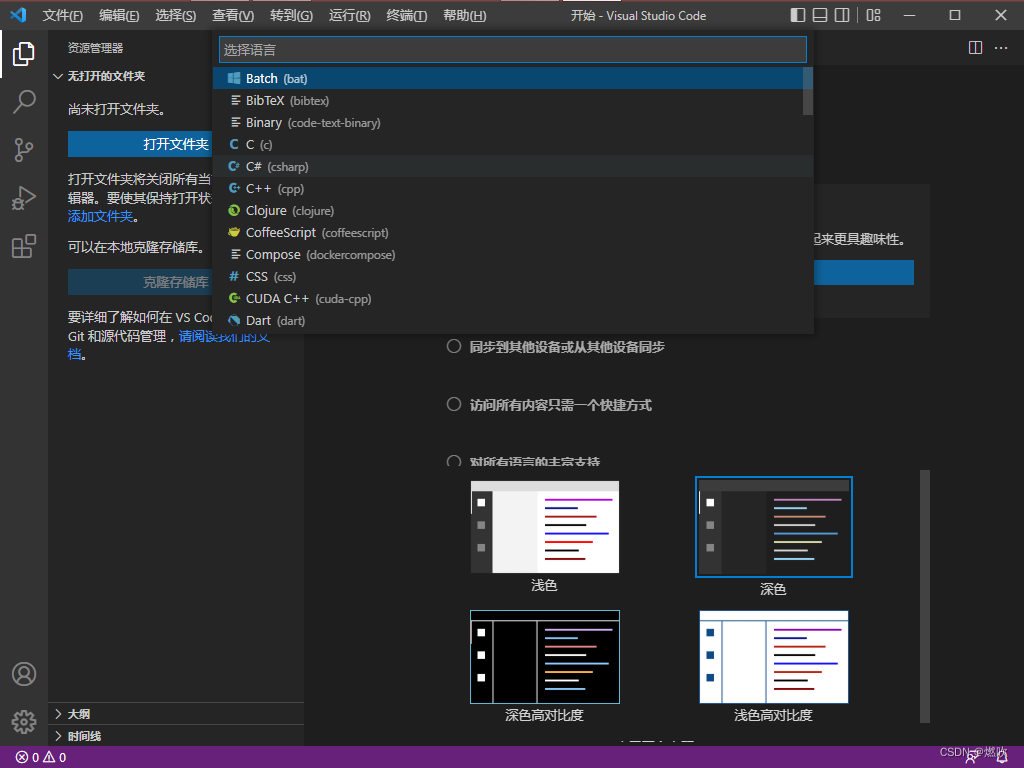Select radio for 访问所有内容只需一个快捷方式

(x=454, y=404)
